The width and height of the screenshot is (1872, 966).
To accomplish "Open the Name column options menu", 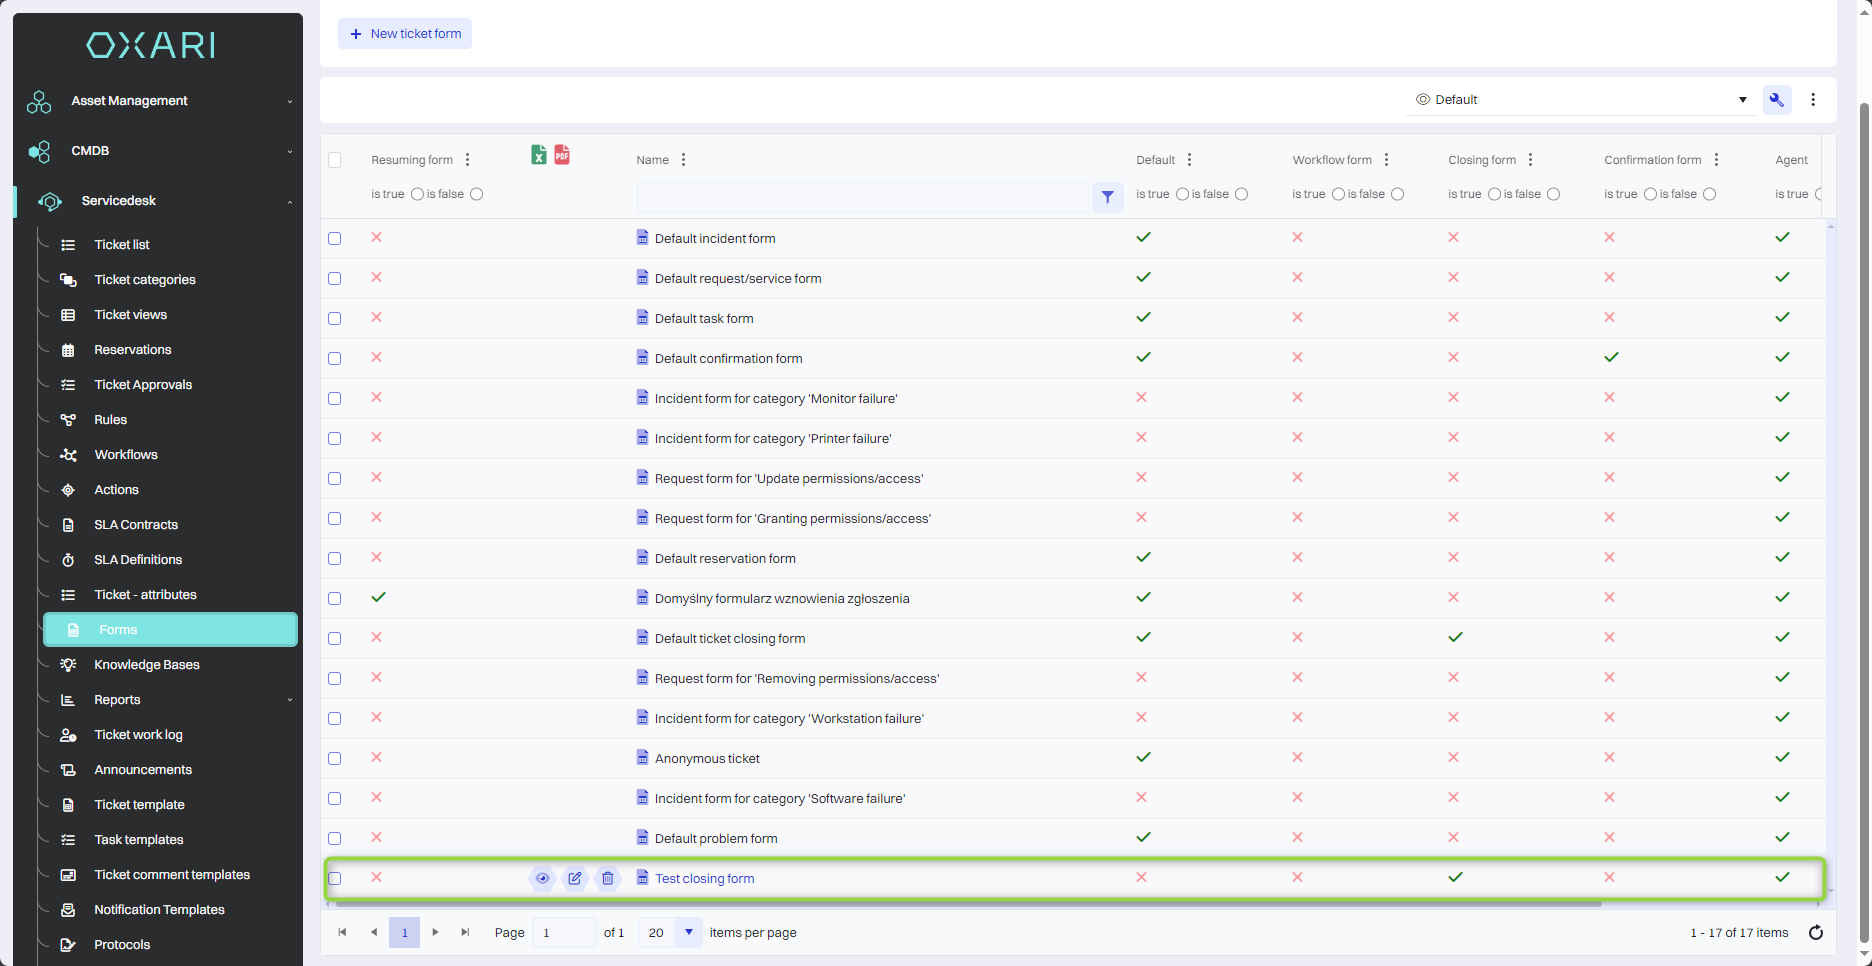I will [x=683, y=160].
